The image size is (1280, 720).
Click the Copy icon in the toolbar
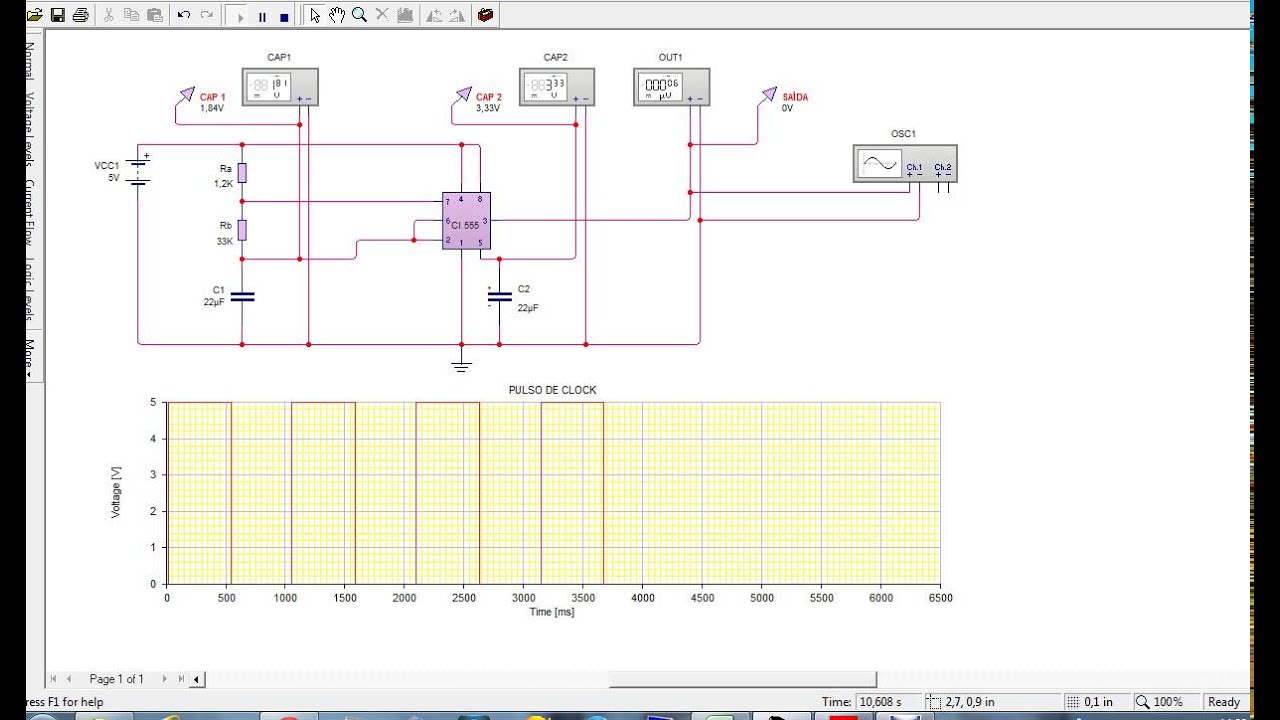click(x=132, y=15)
